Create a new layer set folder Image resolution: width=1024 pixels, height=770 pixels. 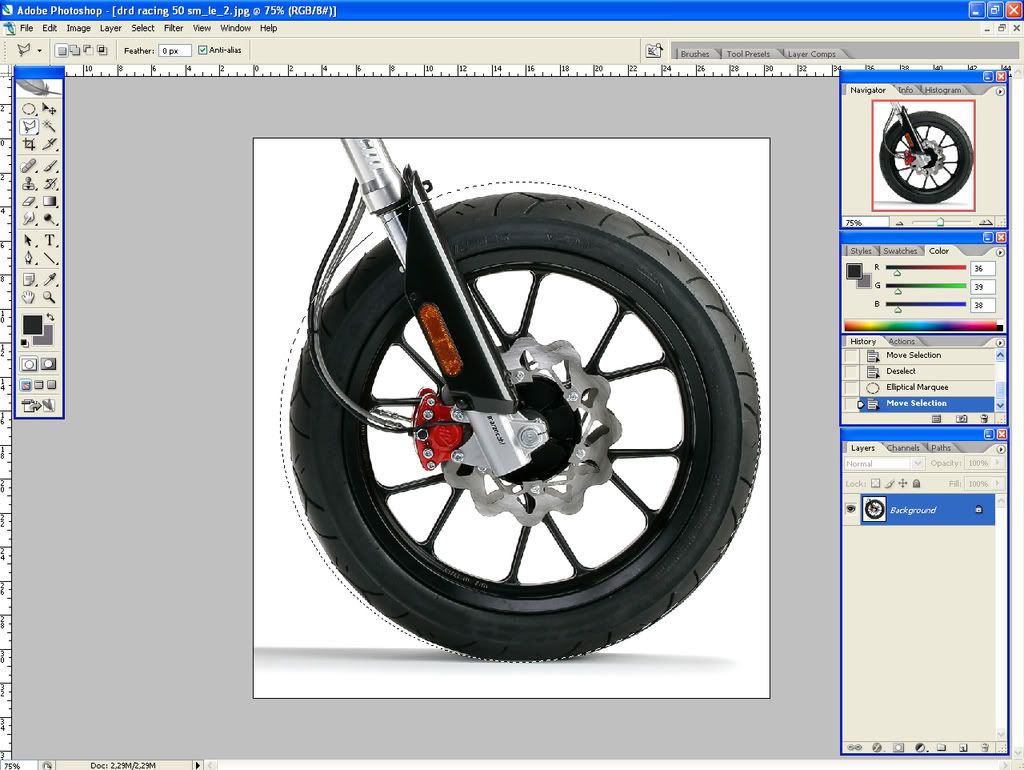click(941, 747)
